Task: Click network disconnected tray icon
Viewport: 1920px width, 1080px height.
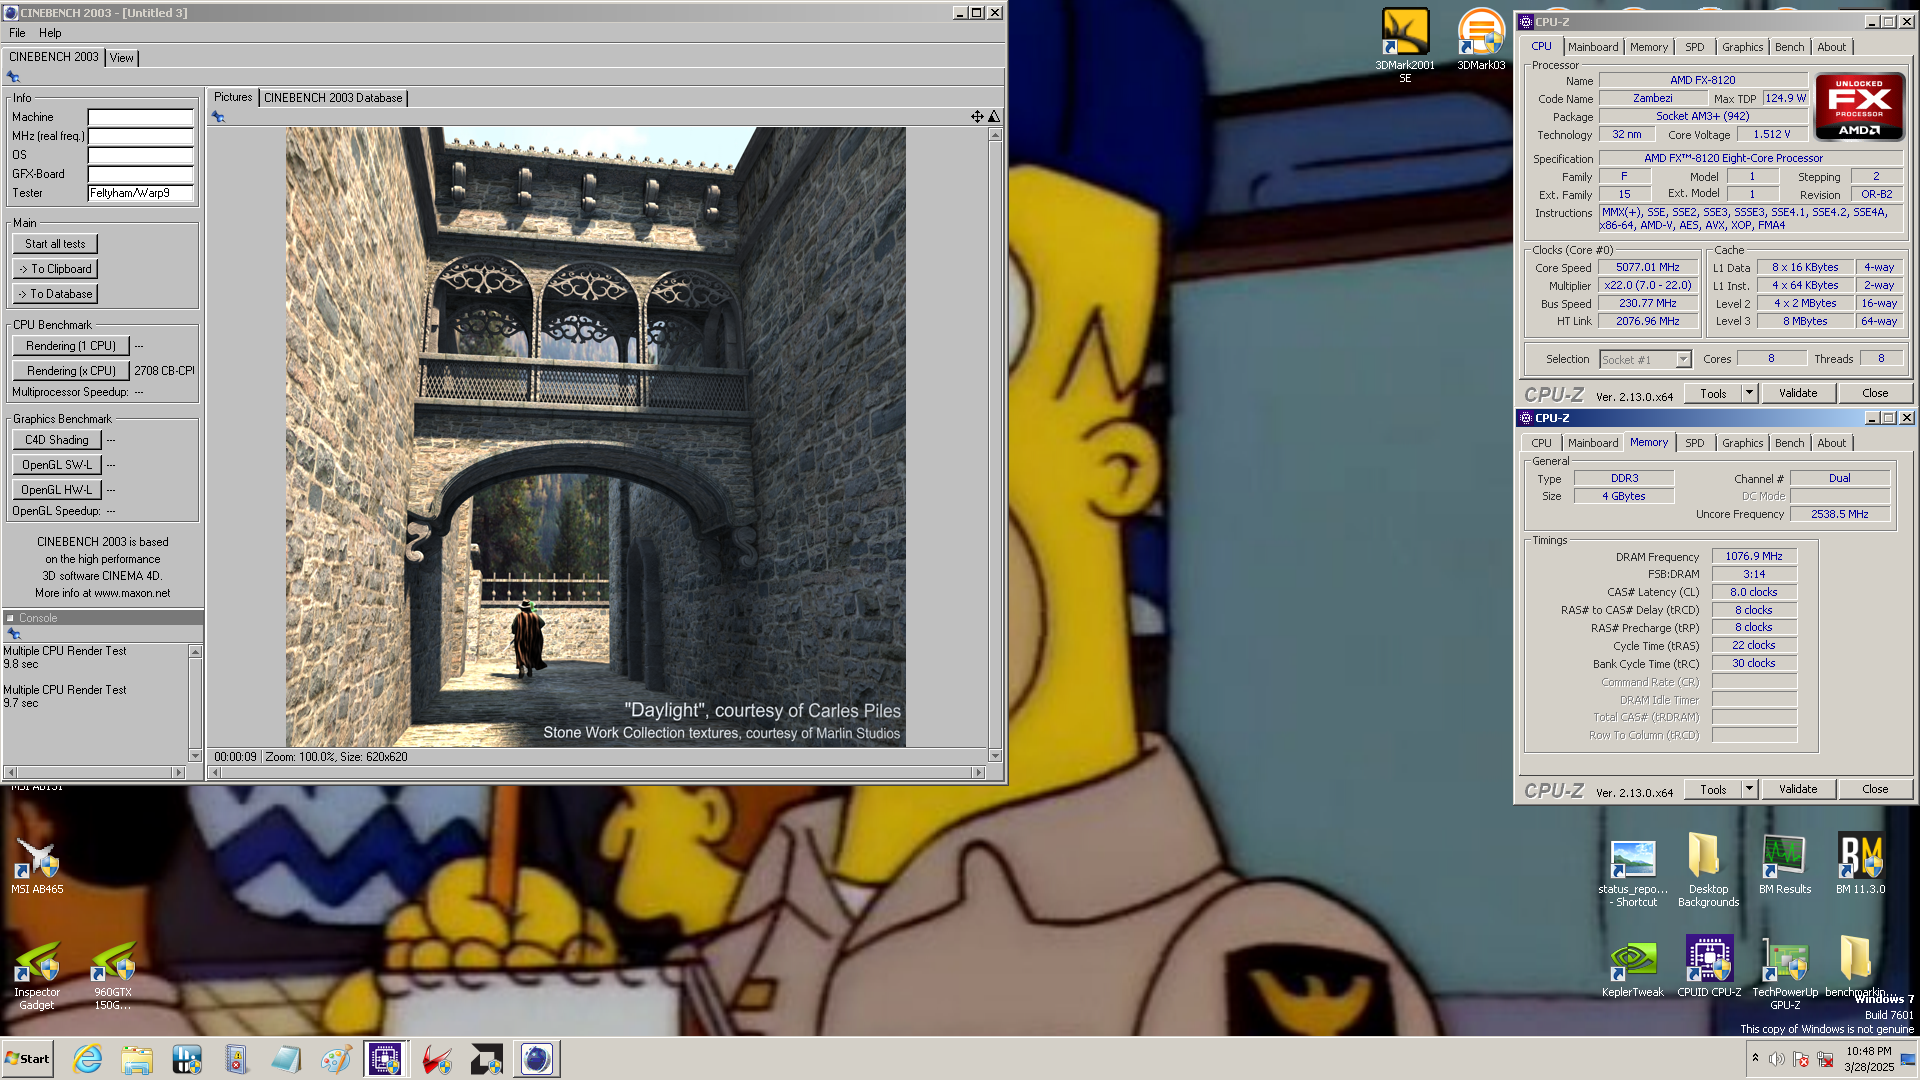Action: tap(1825, 1059)
